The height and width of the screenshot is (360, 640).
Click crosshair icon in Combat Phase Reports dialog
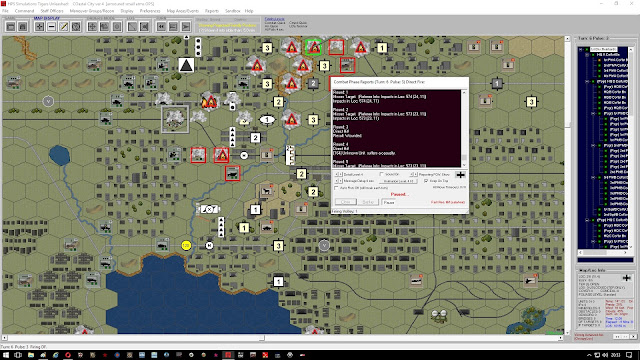point(460,175)
